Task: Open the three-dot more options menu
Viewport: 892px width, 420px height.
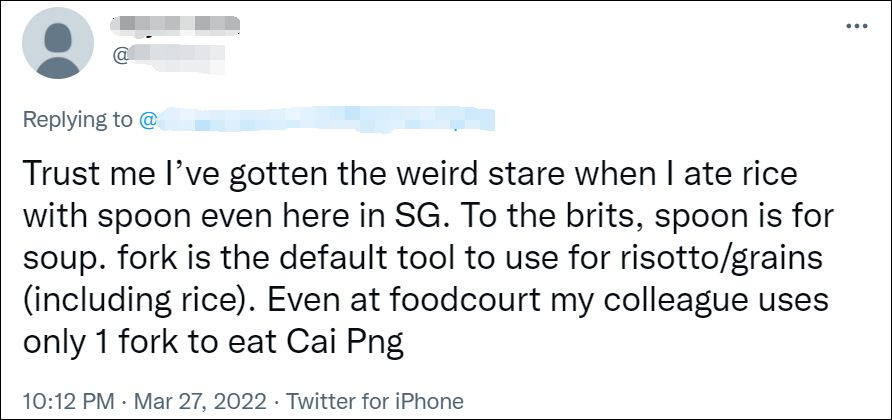Action: (x=856, y=26)
